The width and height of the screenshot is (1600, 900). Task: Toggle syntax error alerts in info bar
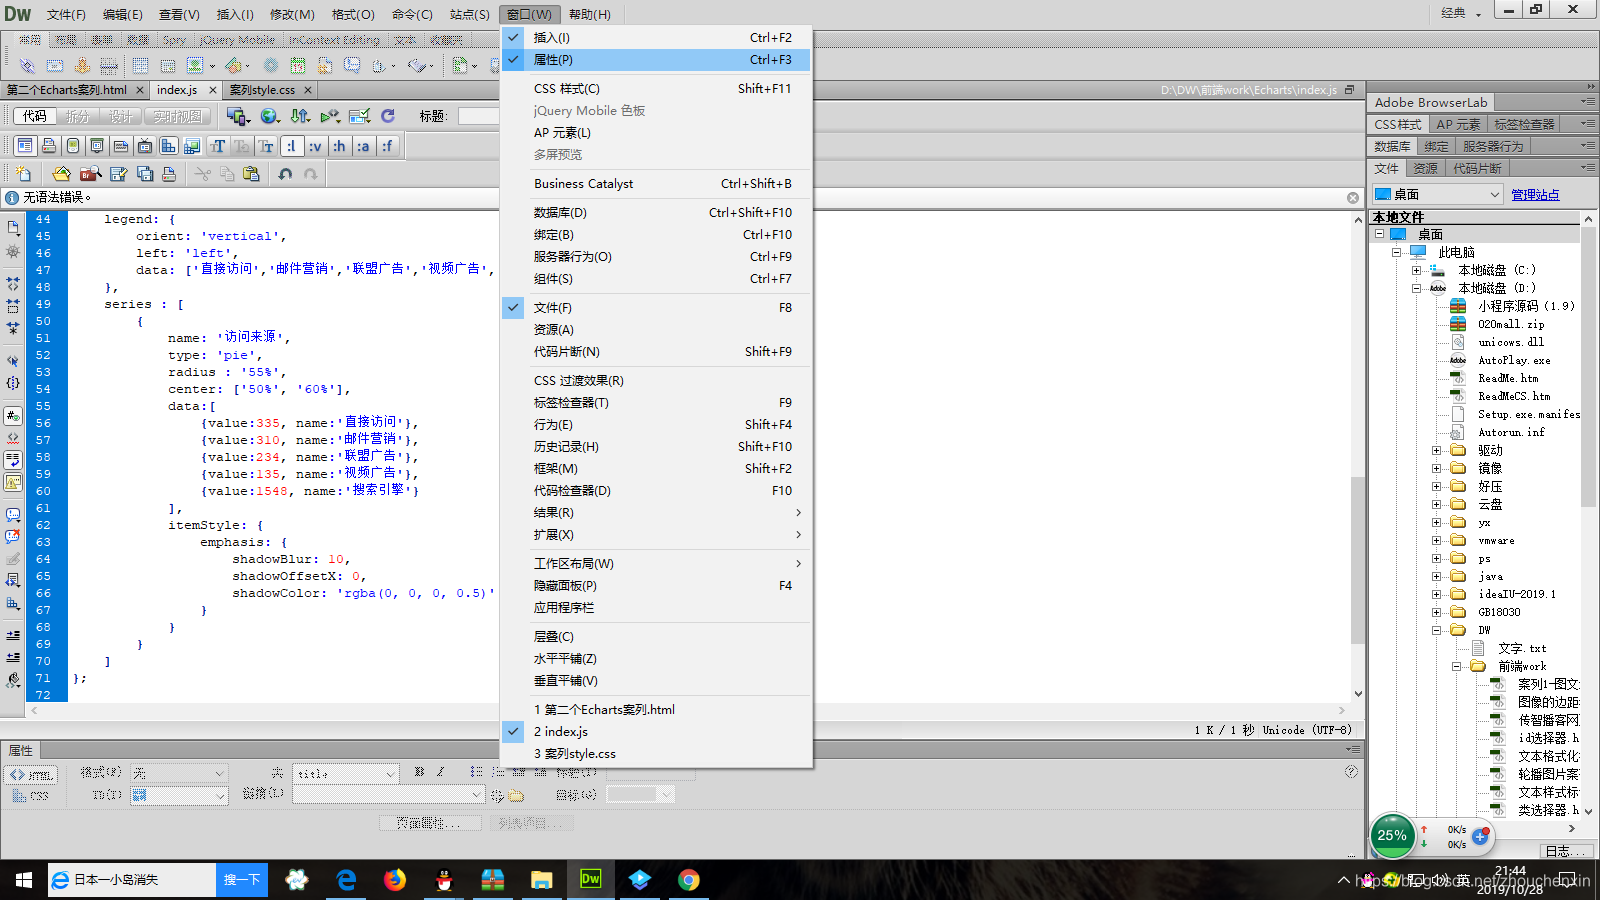coord(13,482)
